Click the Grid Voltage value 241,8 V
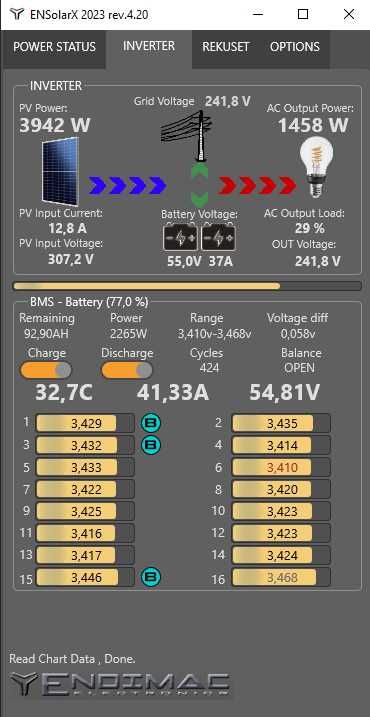 (227, 101)
